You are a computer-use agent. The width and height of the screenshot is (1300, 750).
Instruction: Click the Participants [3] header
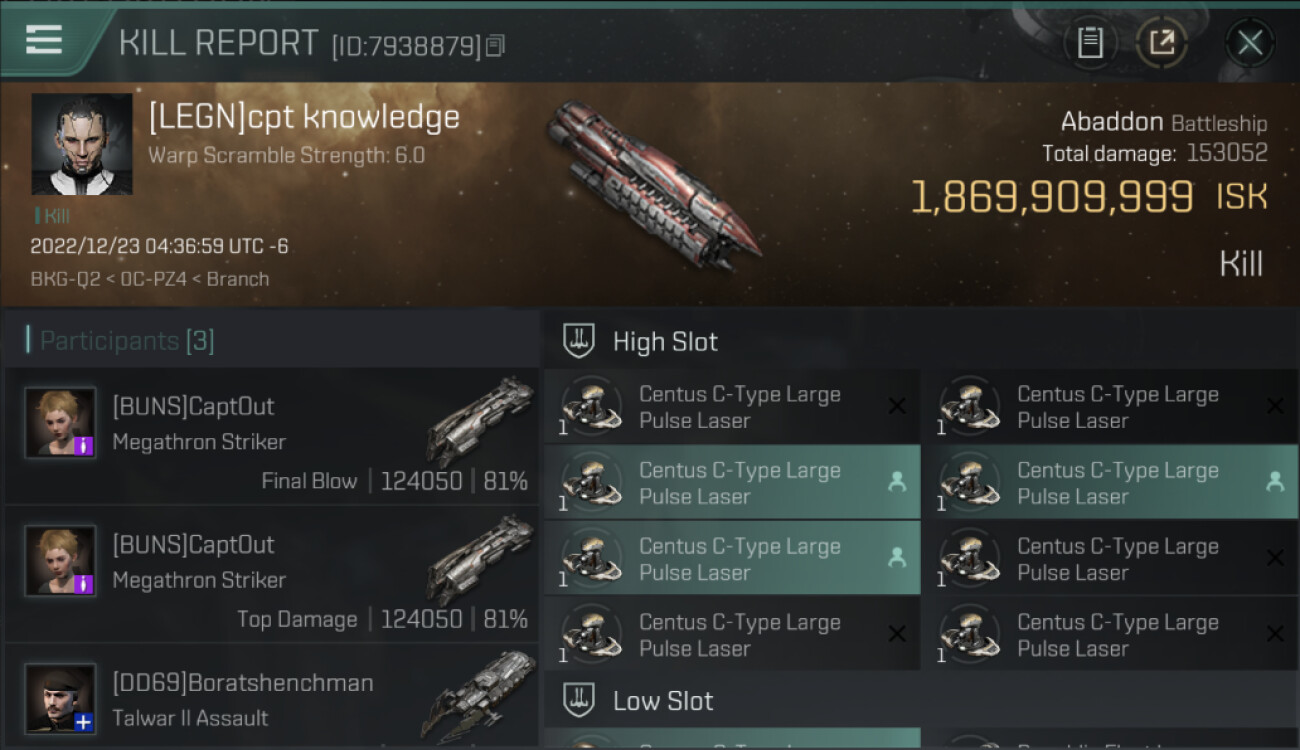125,341
